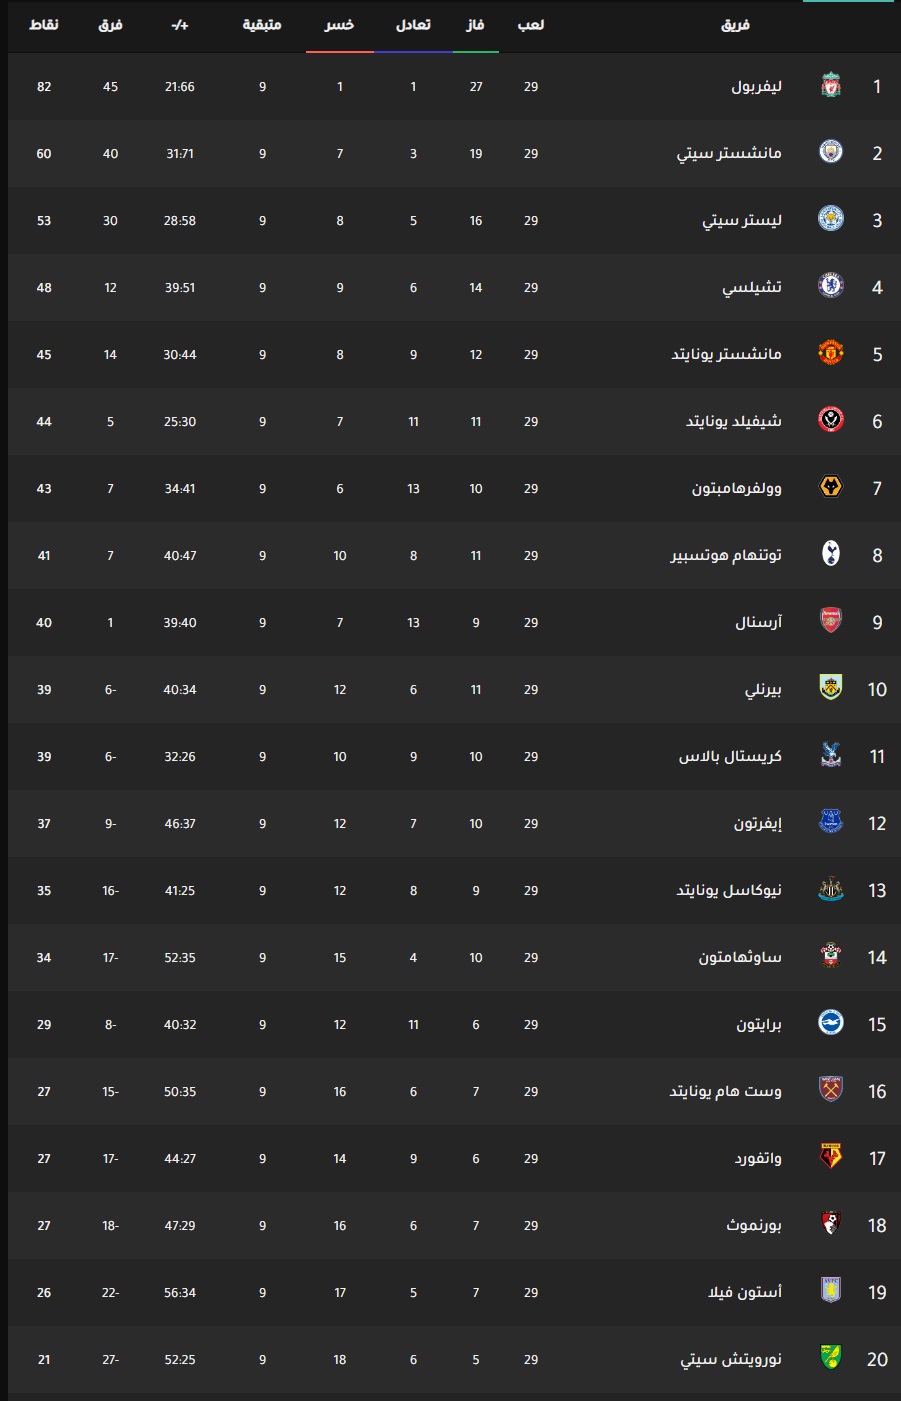The height and width of the screenshot is (1401, 901).
Task: Select the فاز wins column header
Action: click(x=475, y=24)
